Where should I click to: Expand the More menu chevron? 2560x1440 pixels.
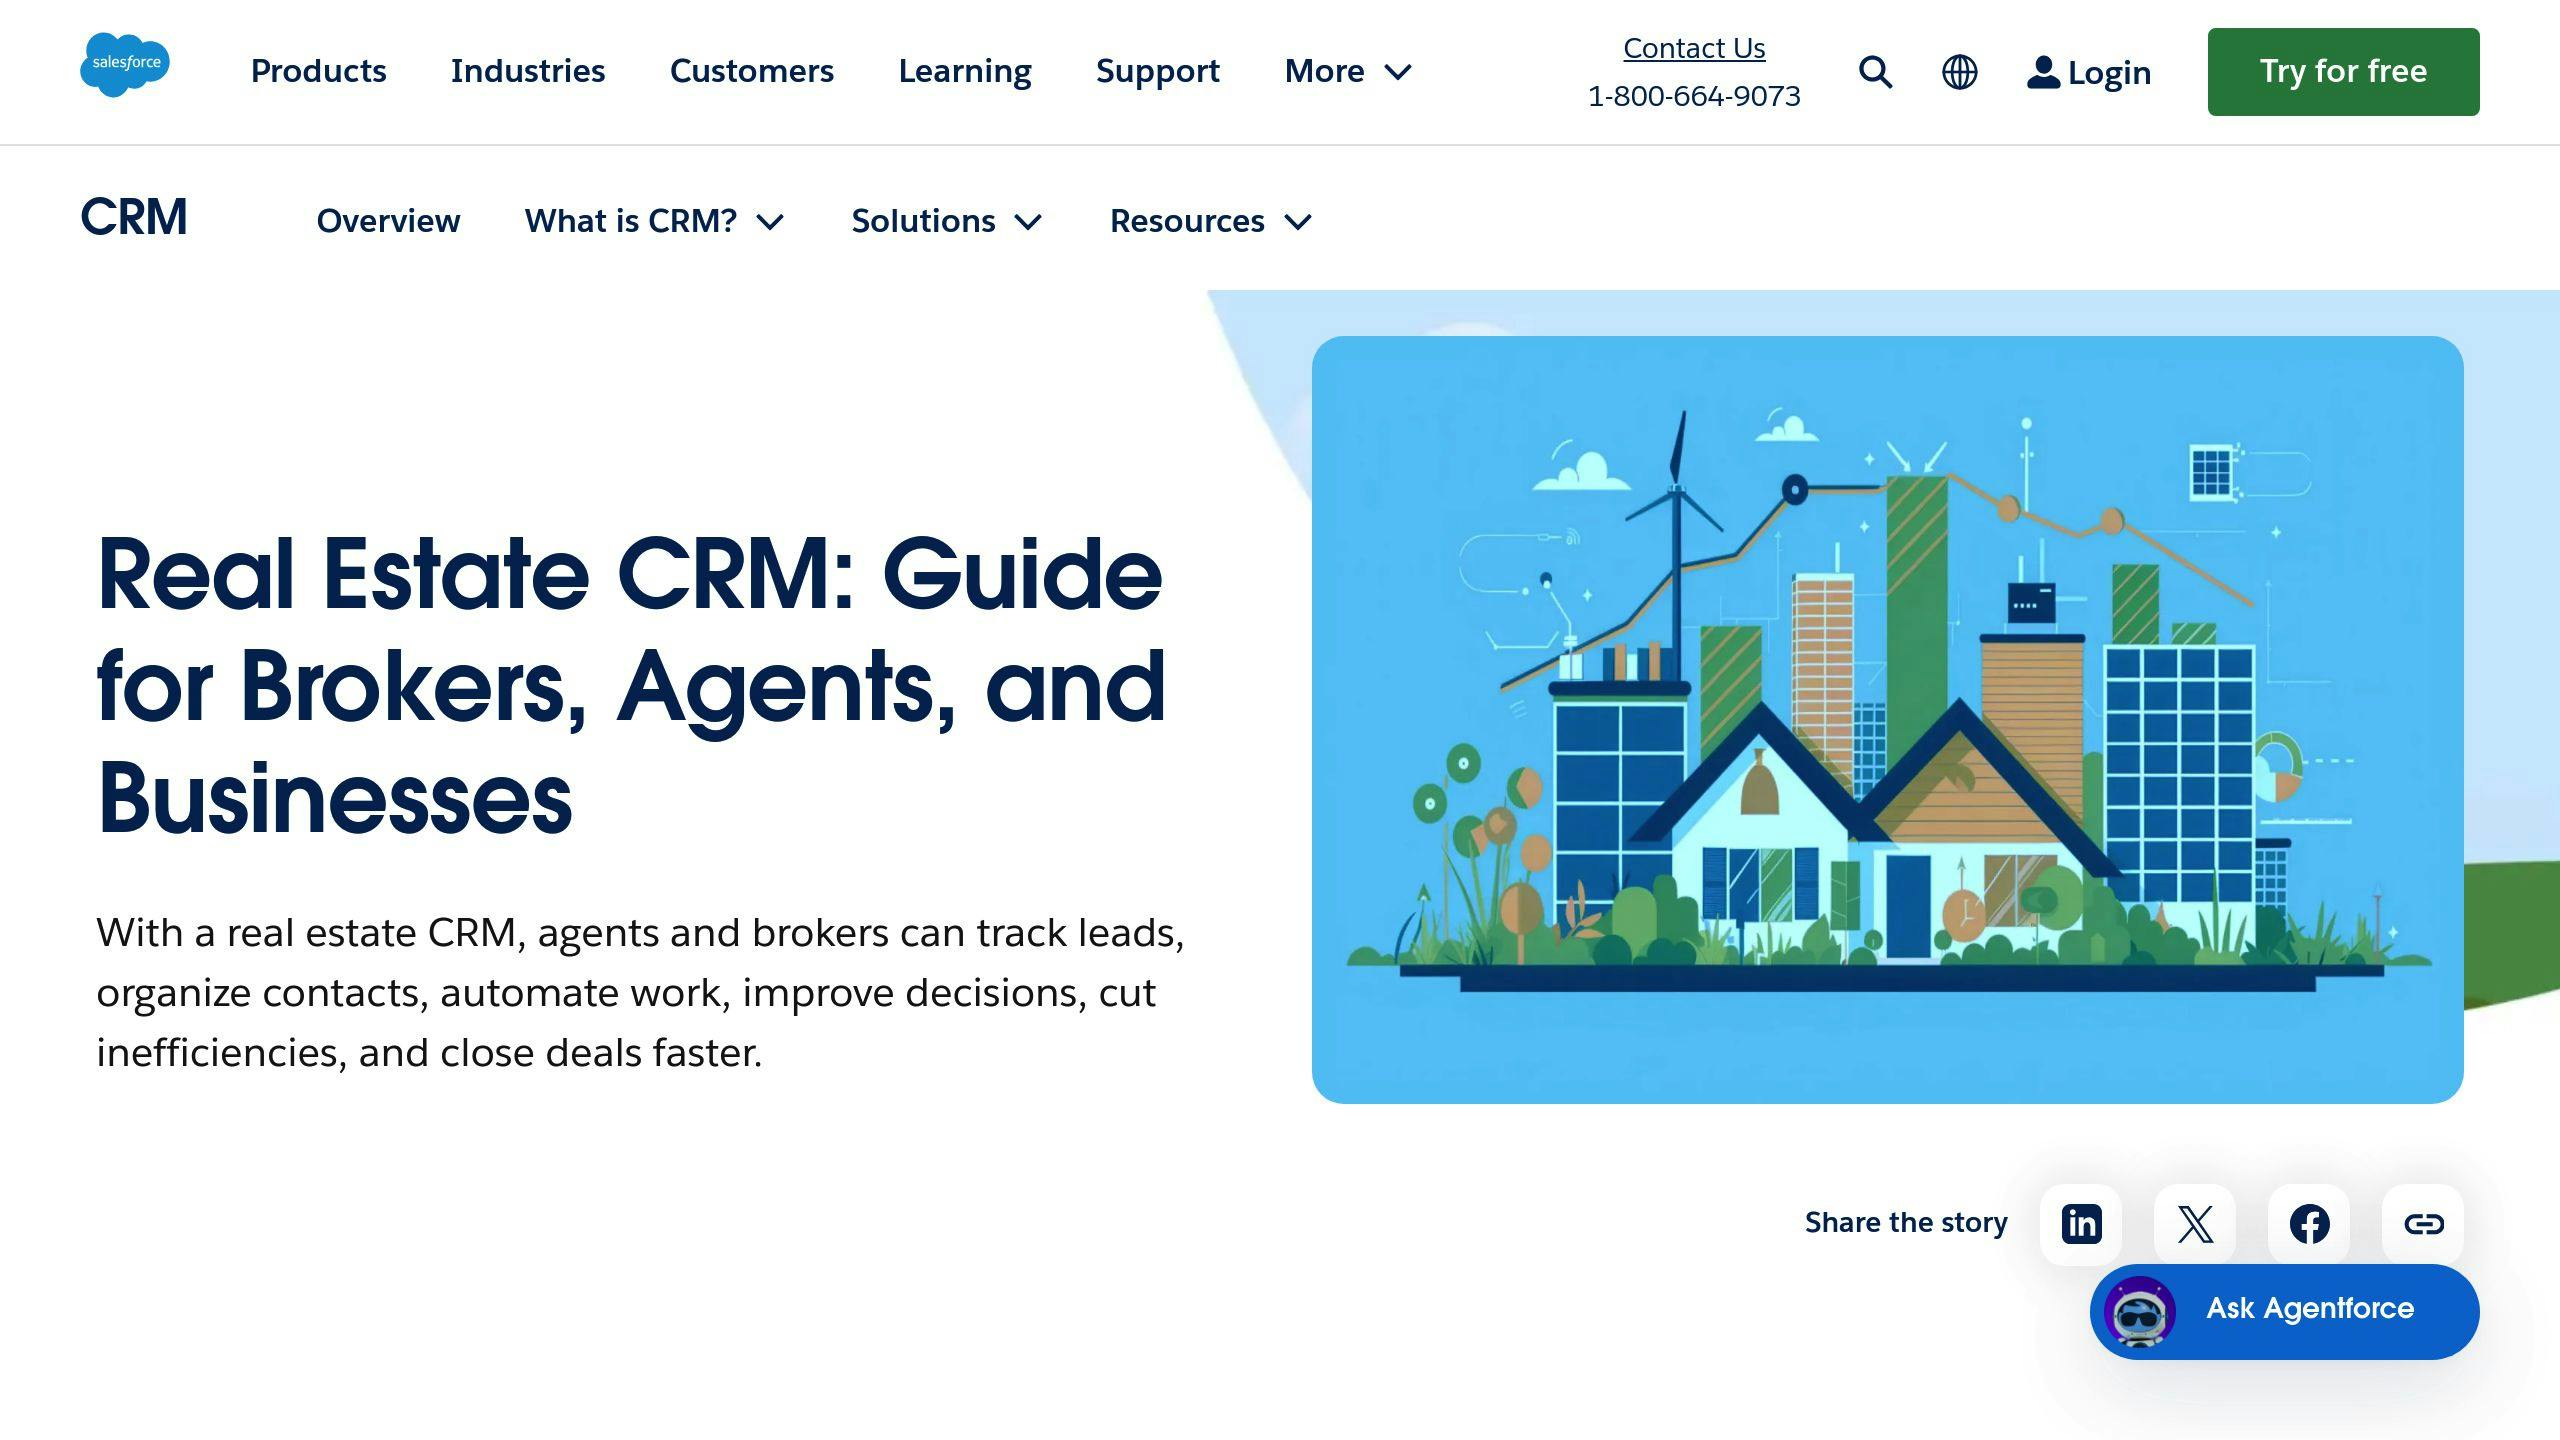[x=1397, y=72]
